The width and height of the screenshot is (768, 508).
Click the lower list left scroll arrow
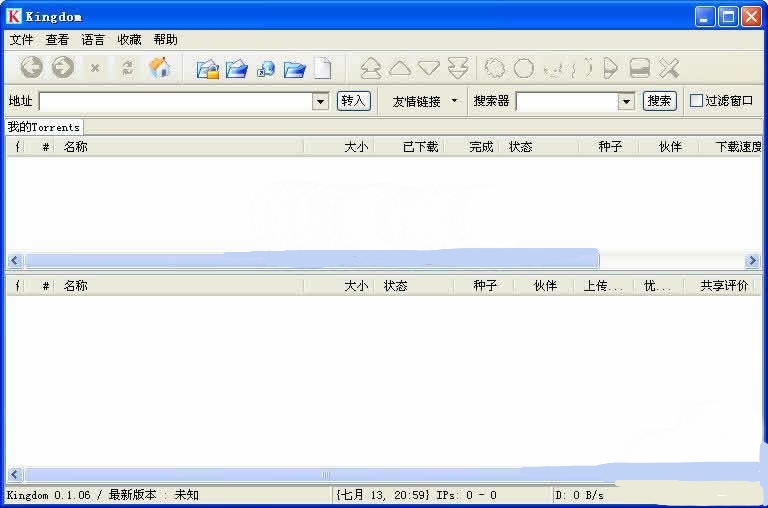point(15,474)
